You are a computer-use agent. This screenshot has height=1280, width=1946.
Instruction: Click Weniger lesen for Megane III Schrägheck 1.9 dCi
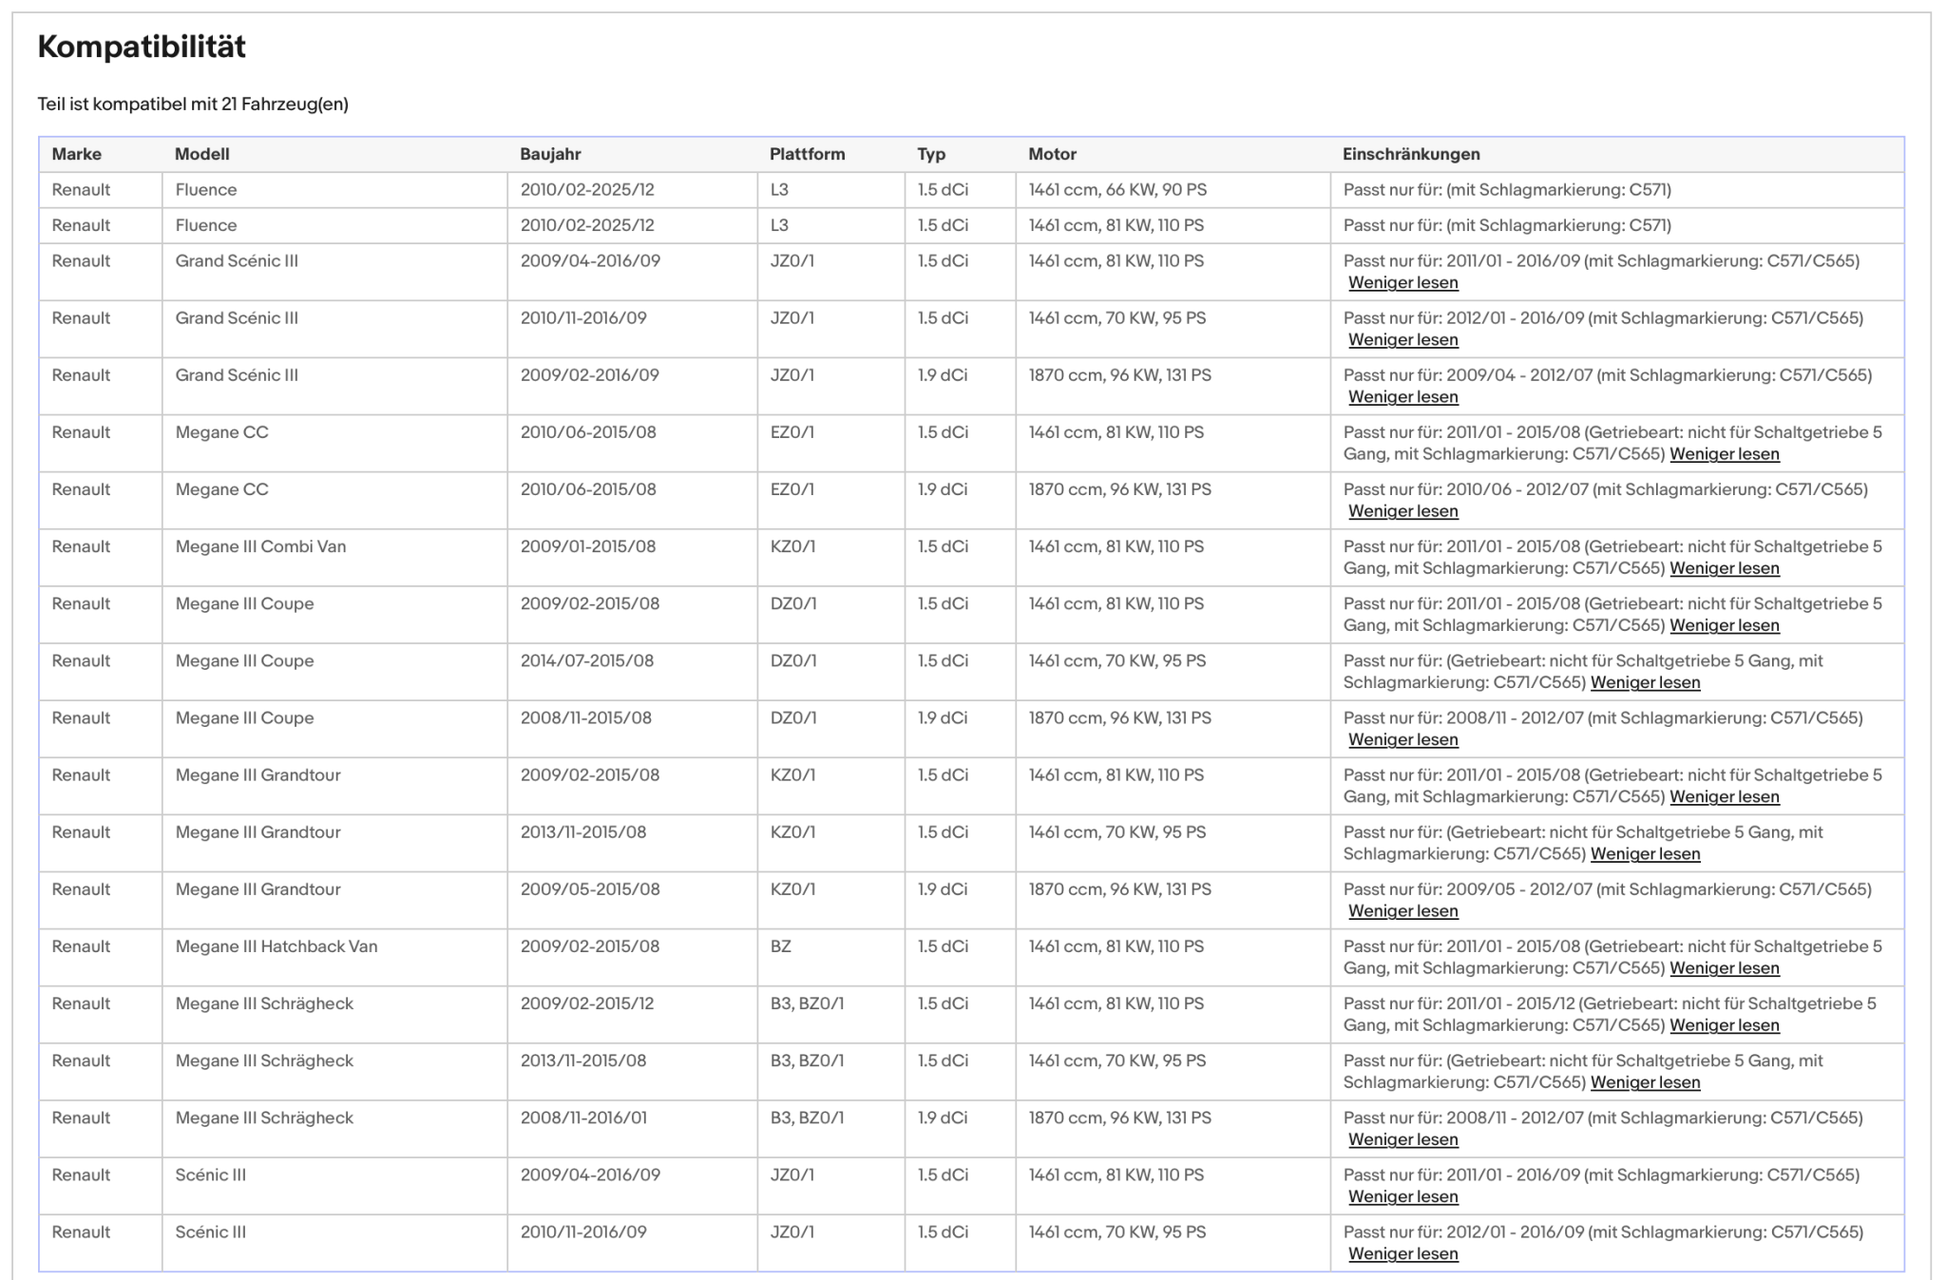[x=1403, y=1139]
